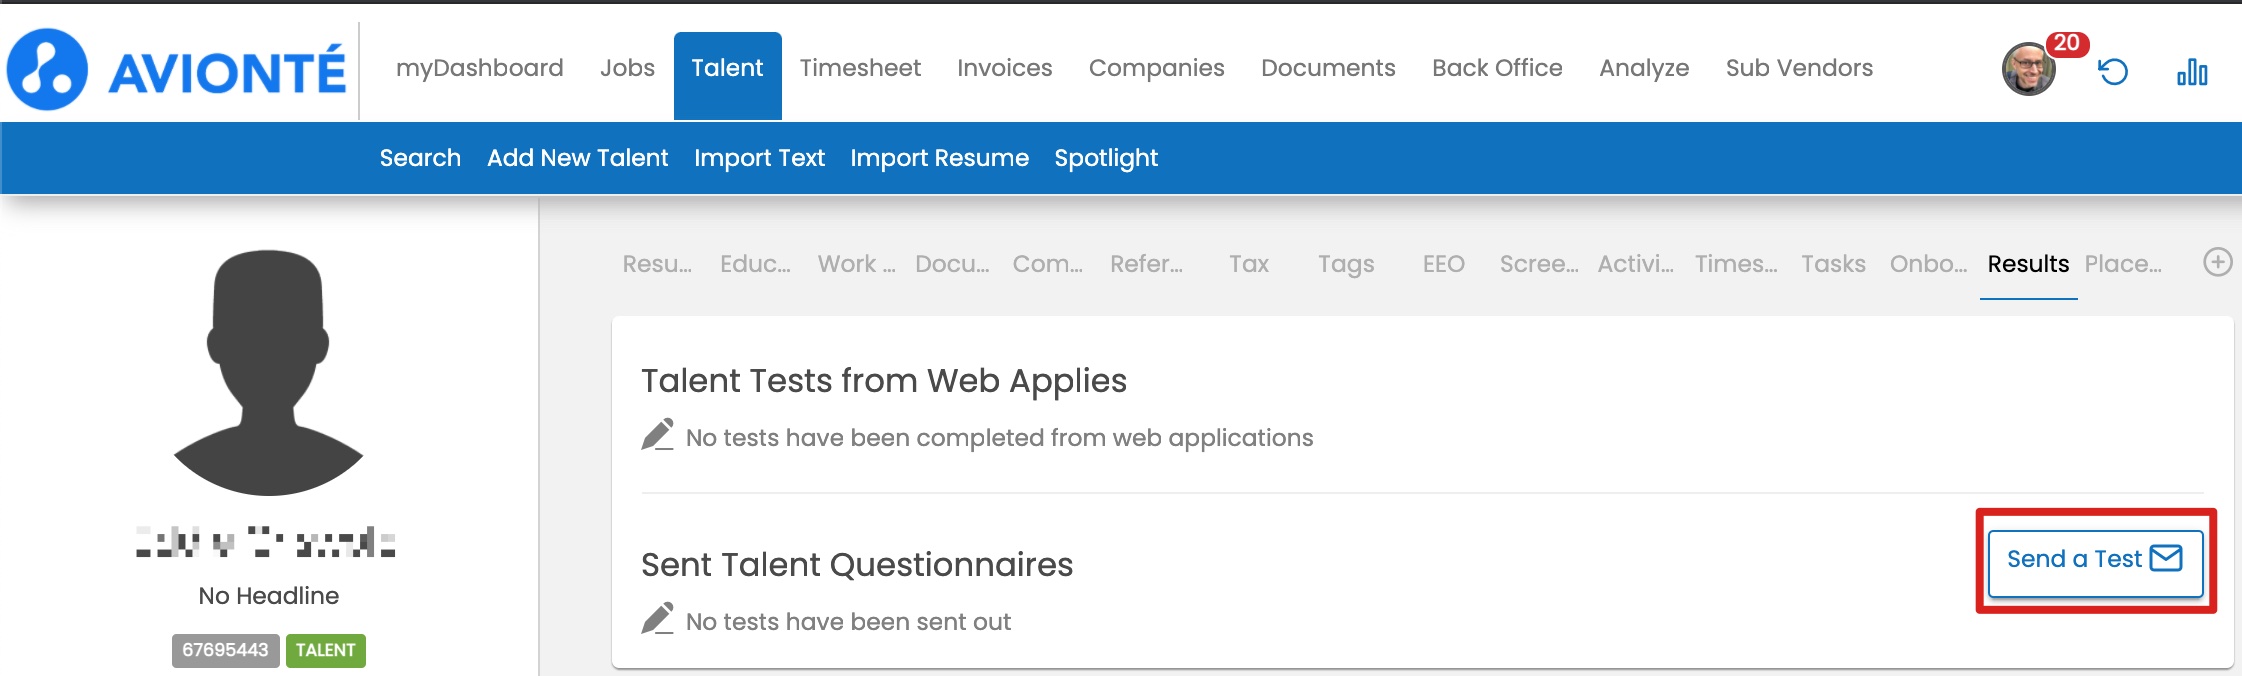2242x676 pixels.
Task: Click the talent silhouette profile photo
Action: [268, 372]
